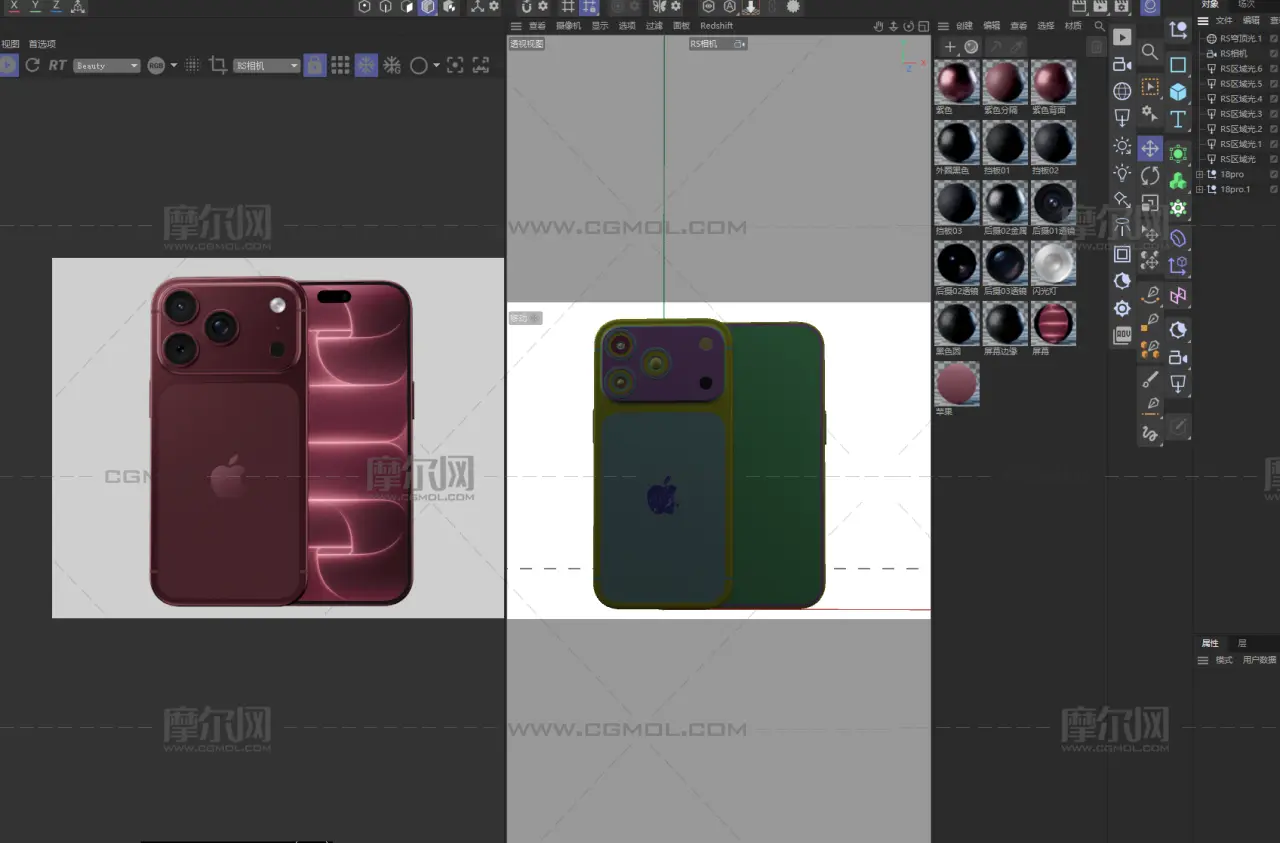Click the Redshift dome light globe icon
This screenshot has height=843, width=1280.
click(1122, 91)
